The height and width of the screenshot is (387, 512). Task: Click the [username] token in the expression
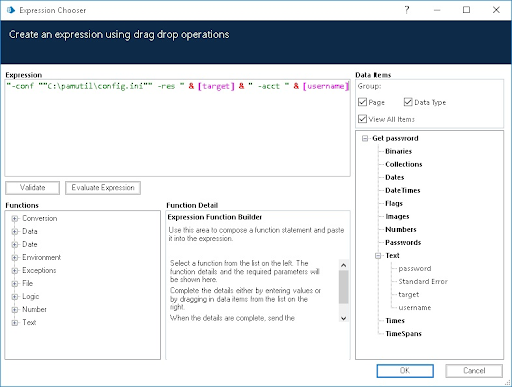pos(326,86)
